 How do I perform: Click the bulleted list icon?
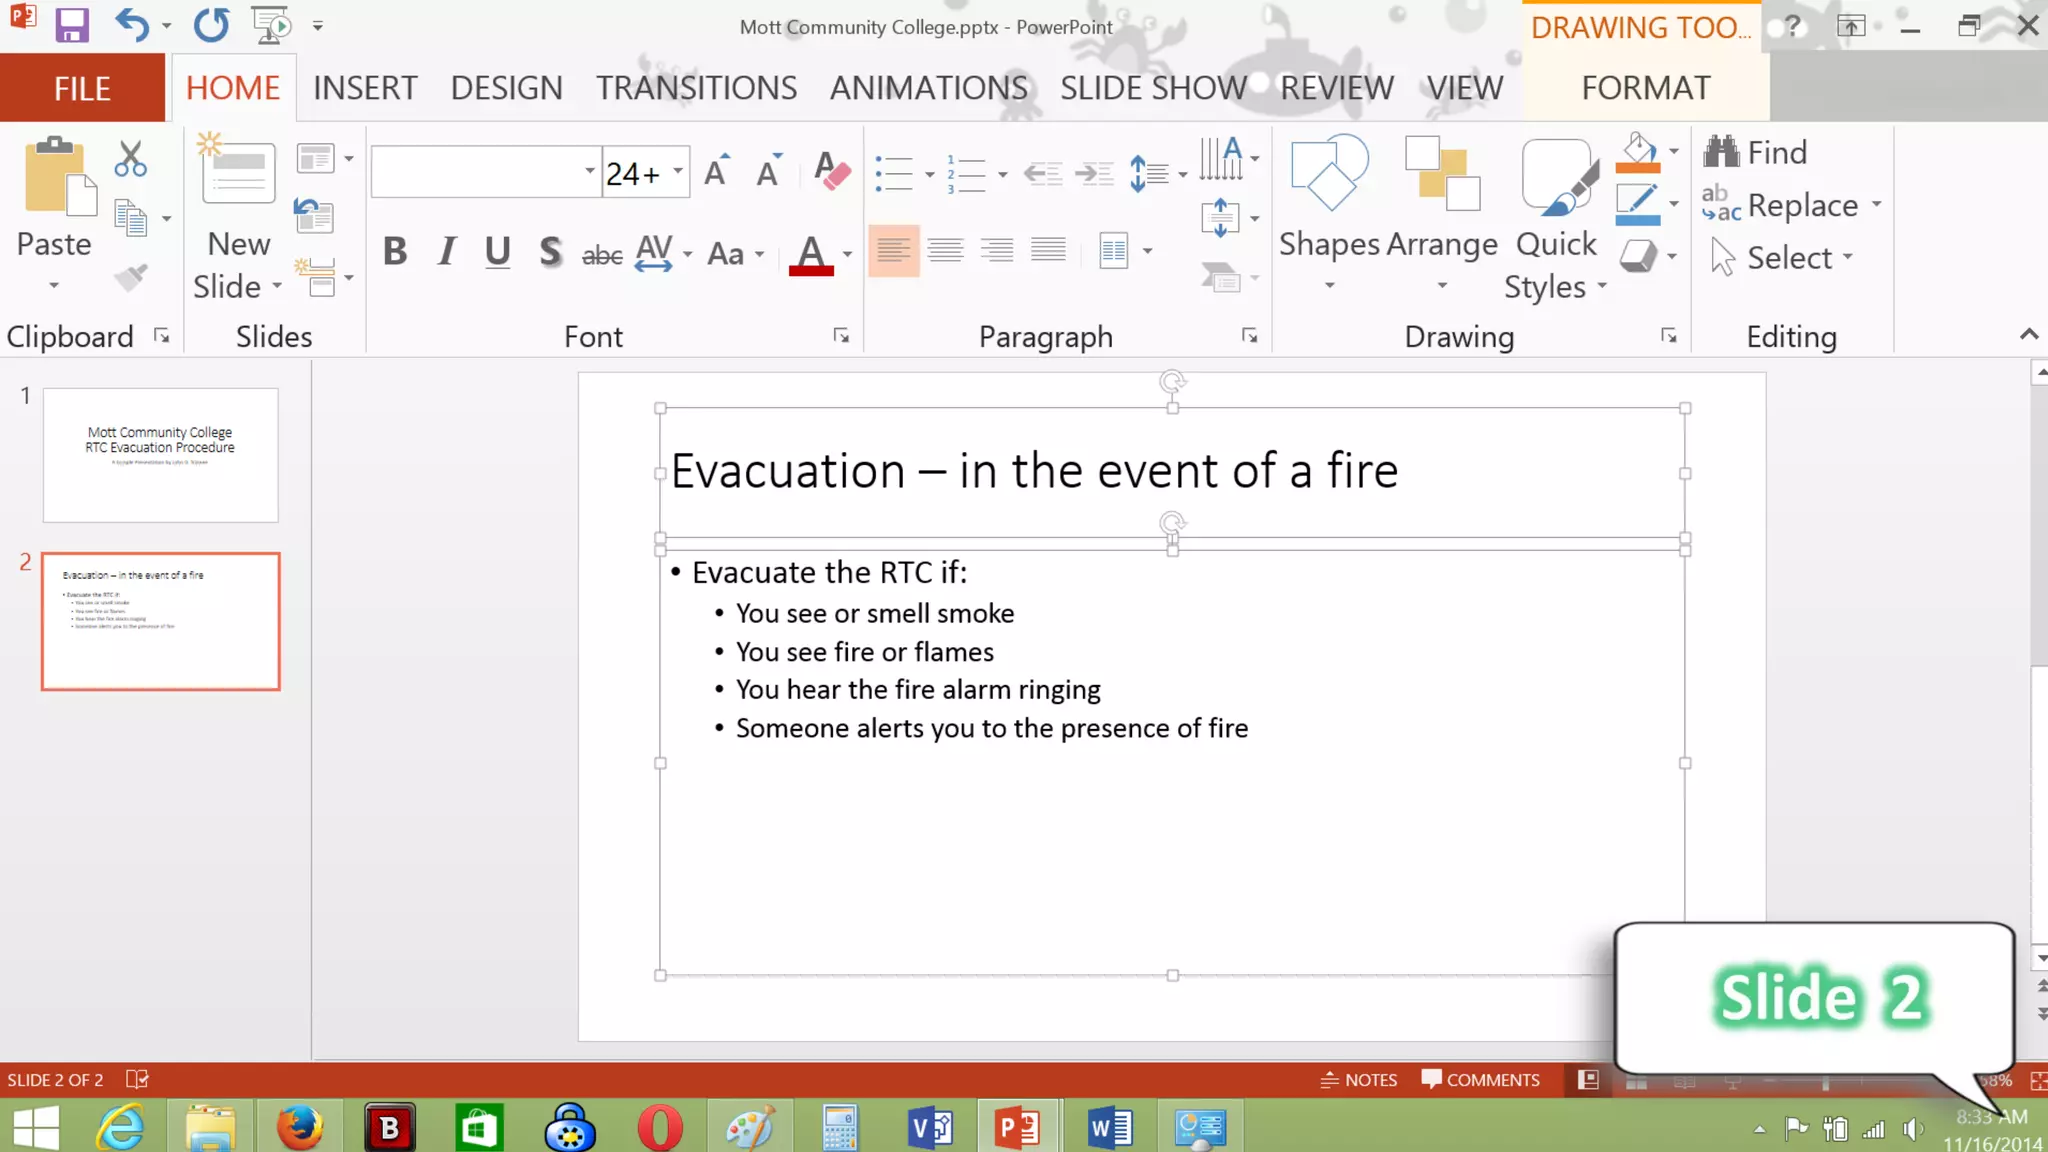pos(893,173)
